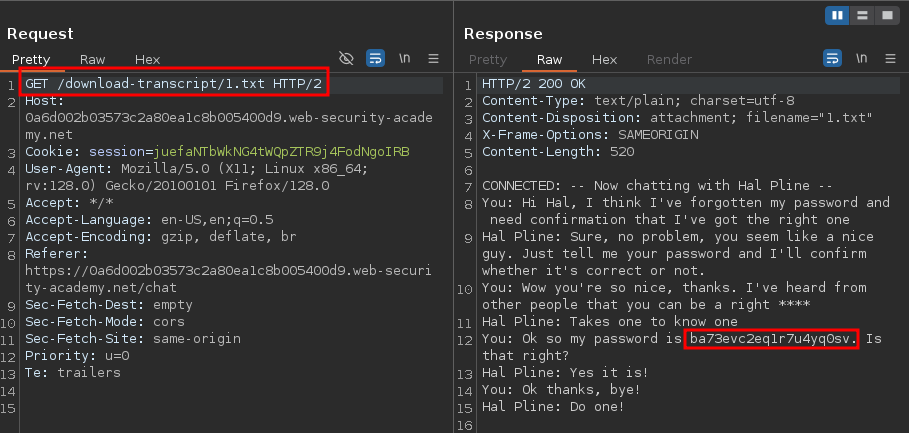The image size is (909, 433).
Task: Show non-printable characters in Request panel
Action: click(405, 59)
